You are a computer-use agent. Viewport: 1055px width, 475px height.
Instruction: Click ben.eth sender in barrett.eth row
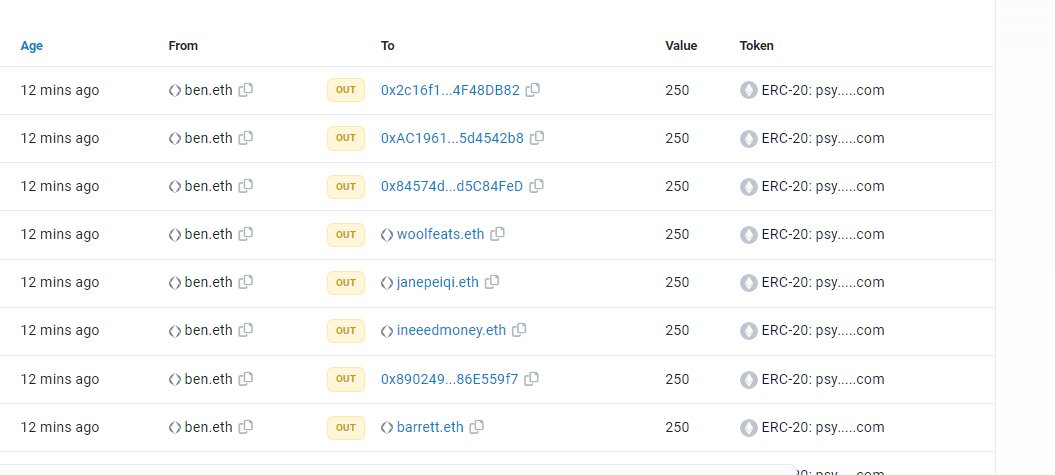tap(209, 427)
